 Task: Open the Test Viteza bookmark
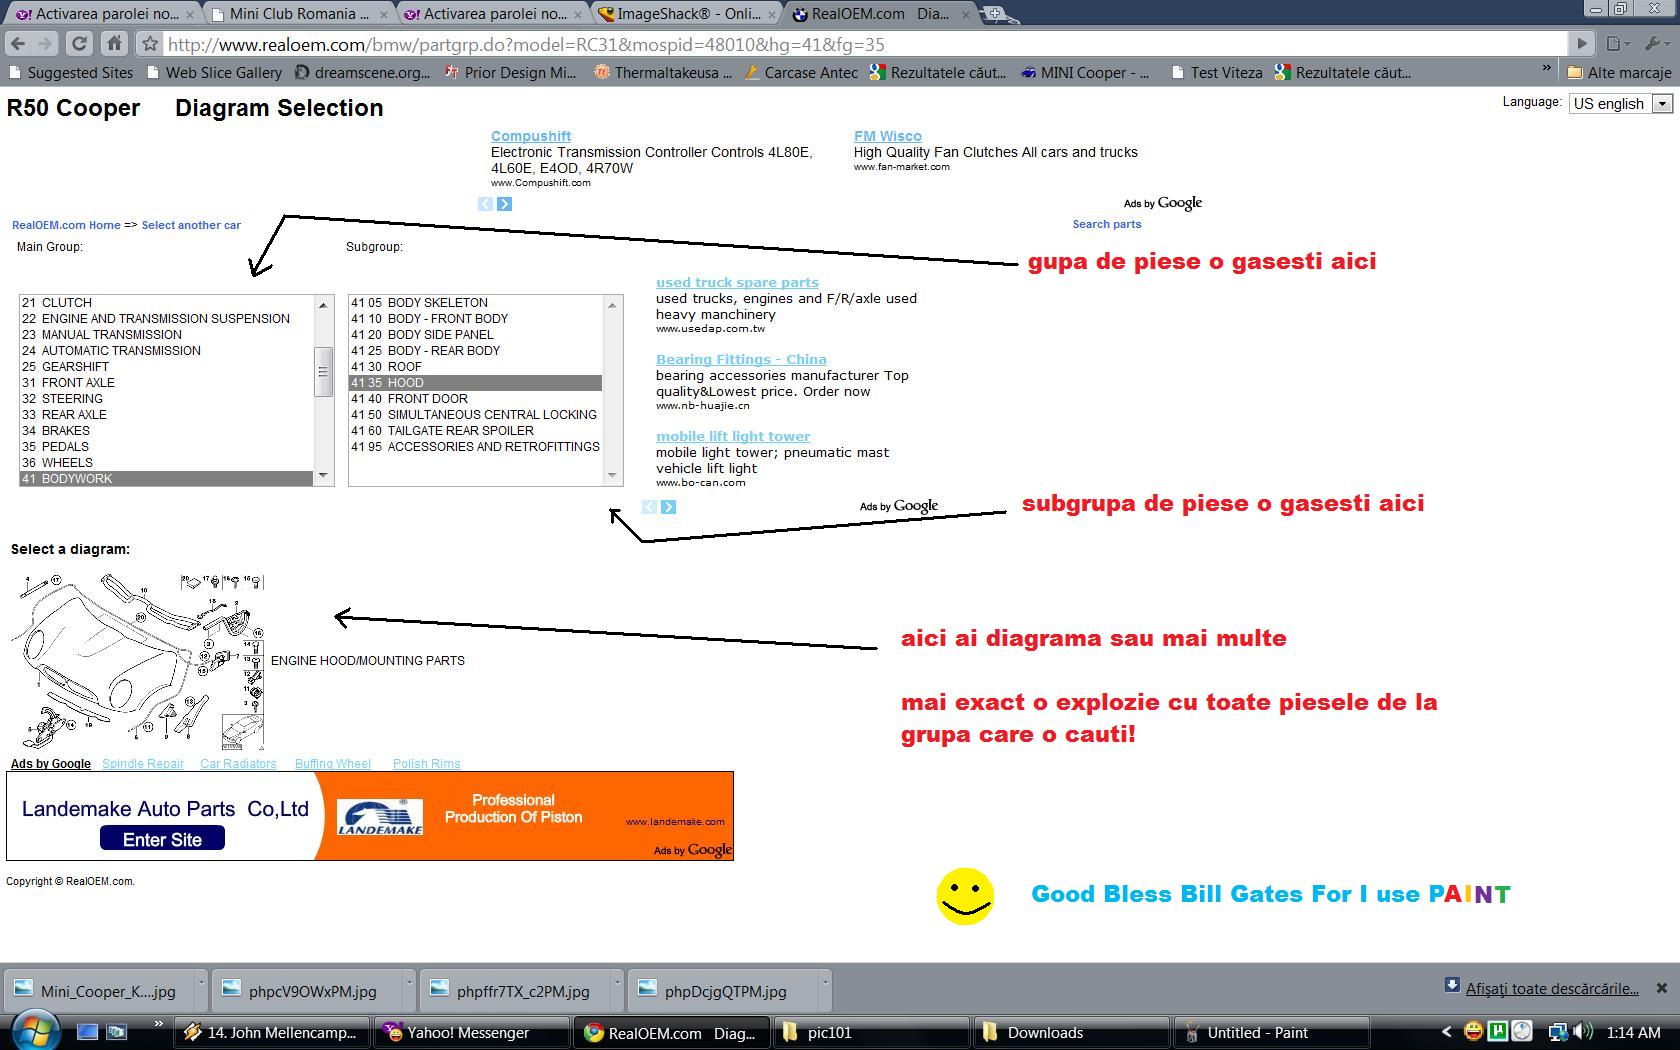(1216, 72)
